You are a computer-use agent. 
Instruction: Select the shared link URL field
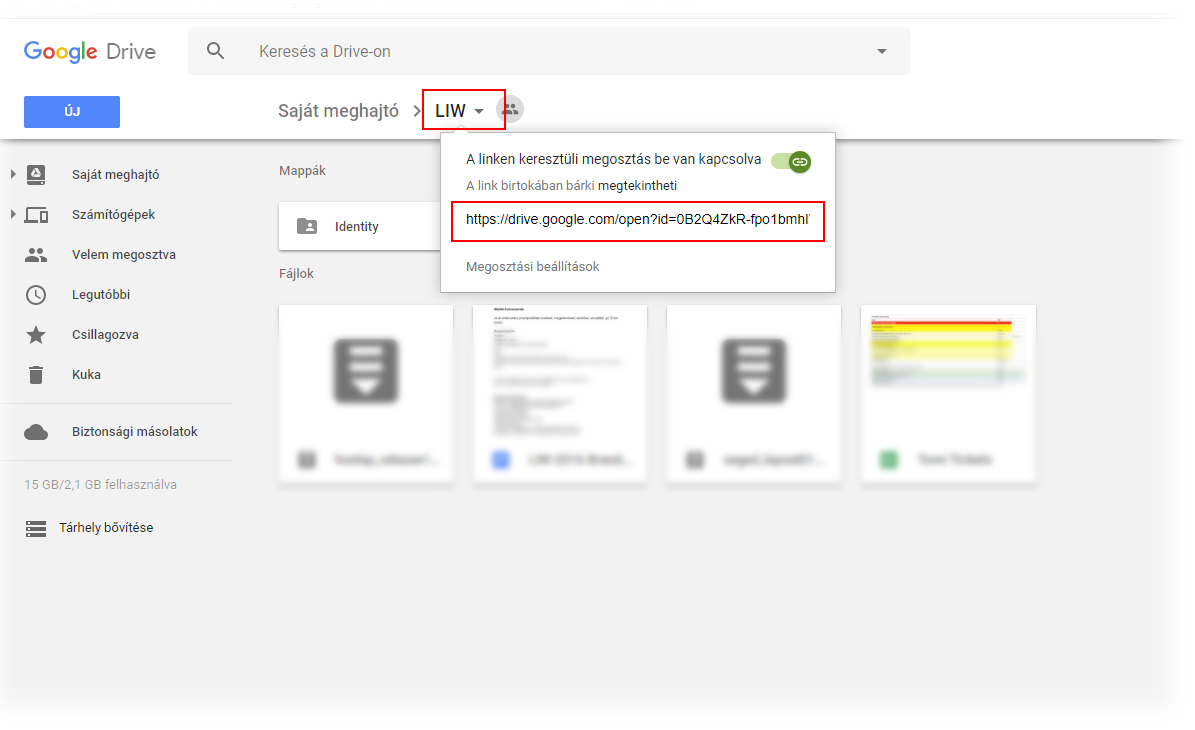(x=637, y=220)
